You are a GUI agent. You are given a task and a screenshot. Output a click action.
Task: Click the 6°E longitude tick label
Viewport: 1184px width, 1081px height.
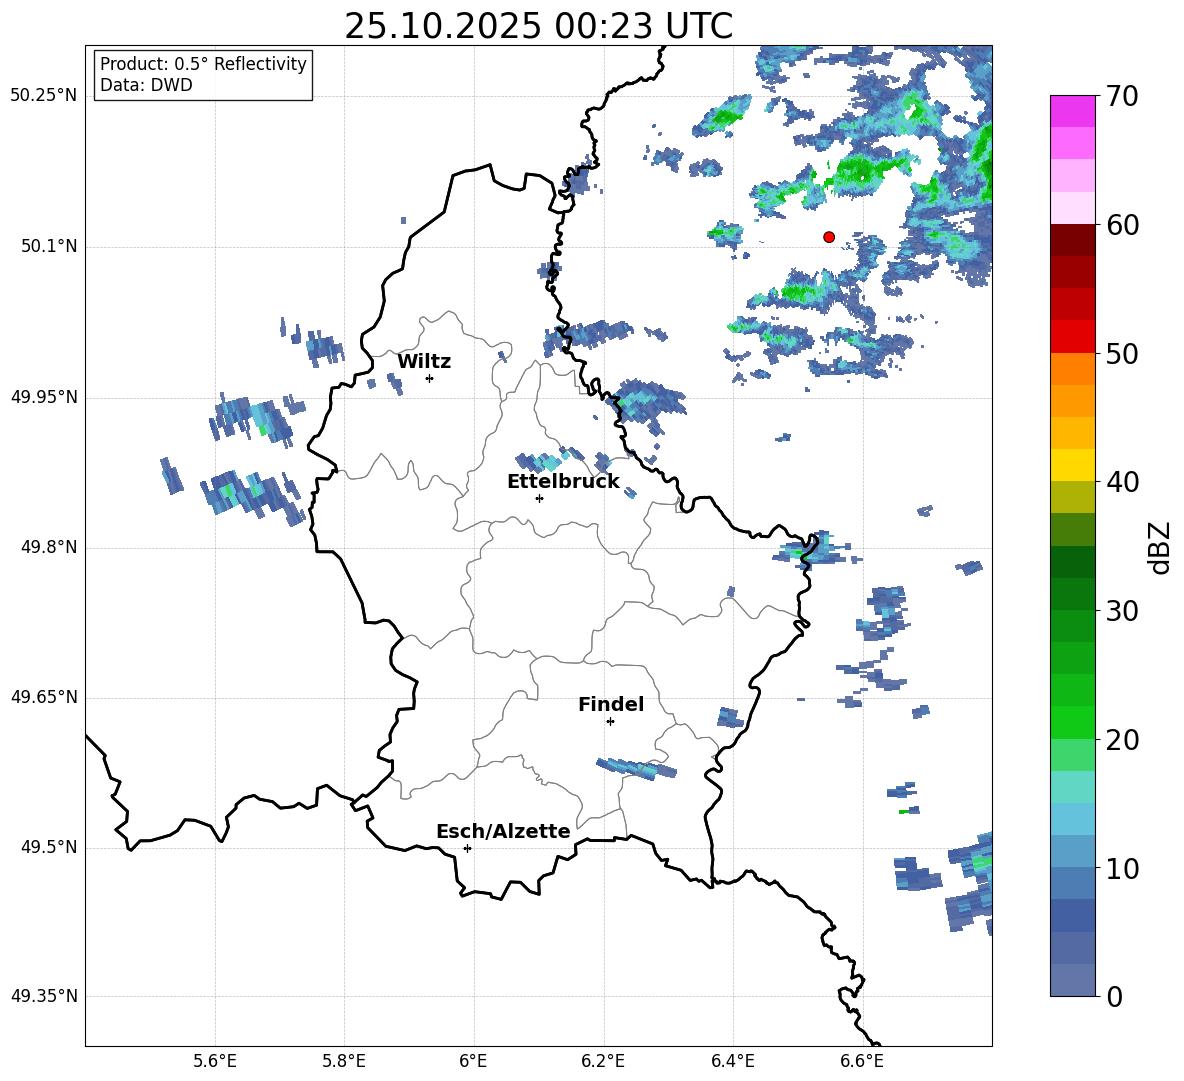pos(473,1061)
